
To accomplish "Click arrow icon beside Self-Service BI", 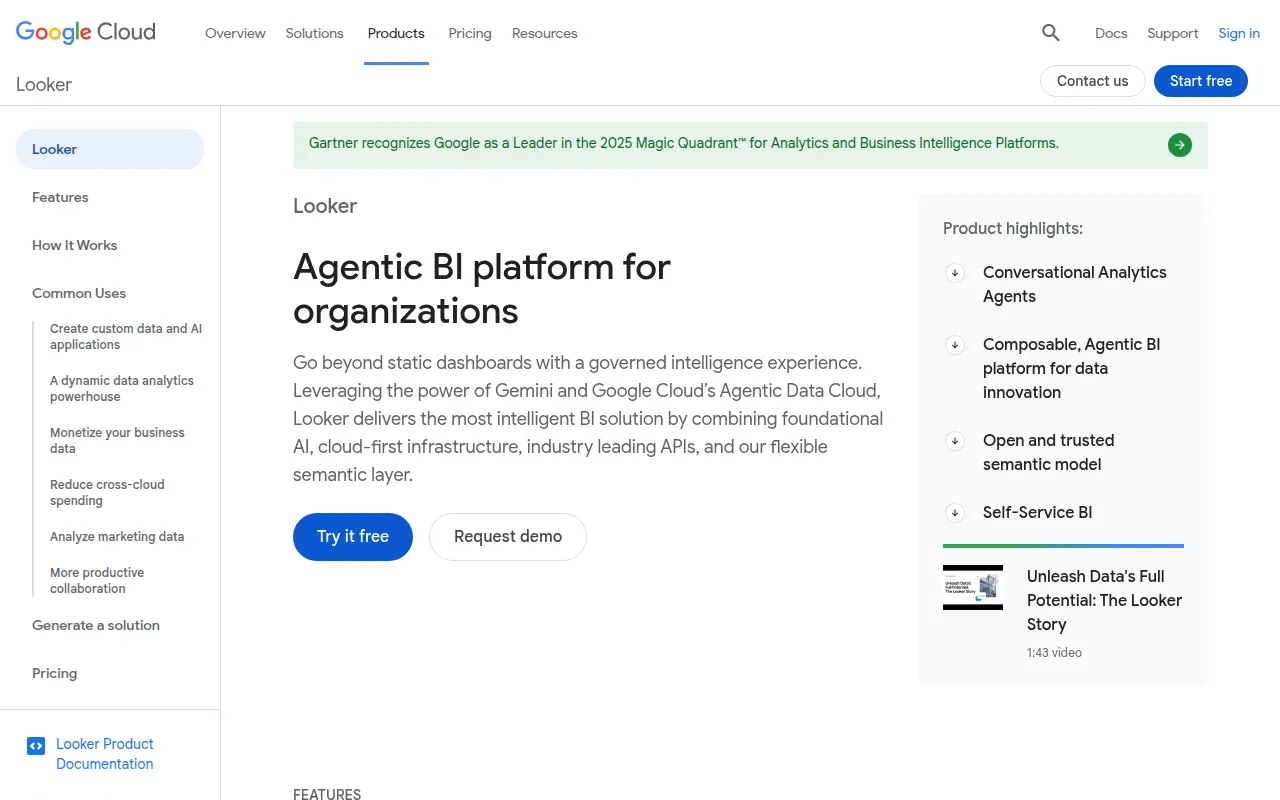I will (x=955, y=512).
